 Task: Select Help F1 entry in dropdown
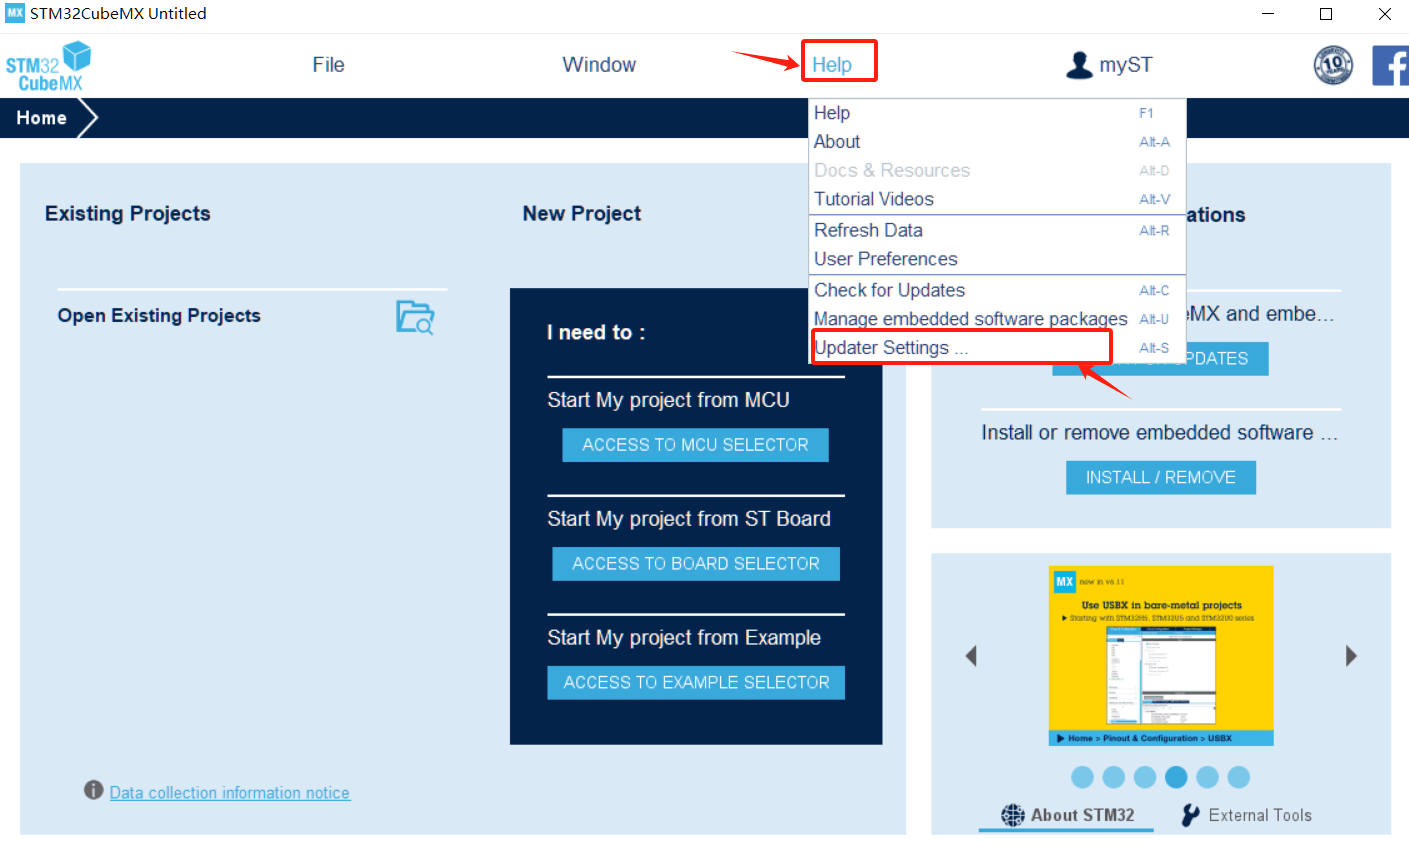point(997,113)
